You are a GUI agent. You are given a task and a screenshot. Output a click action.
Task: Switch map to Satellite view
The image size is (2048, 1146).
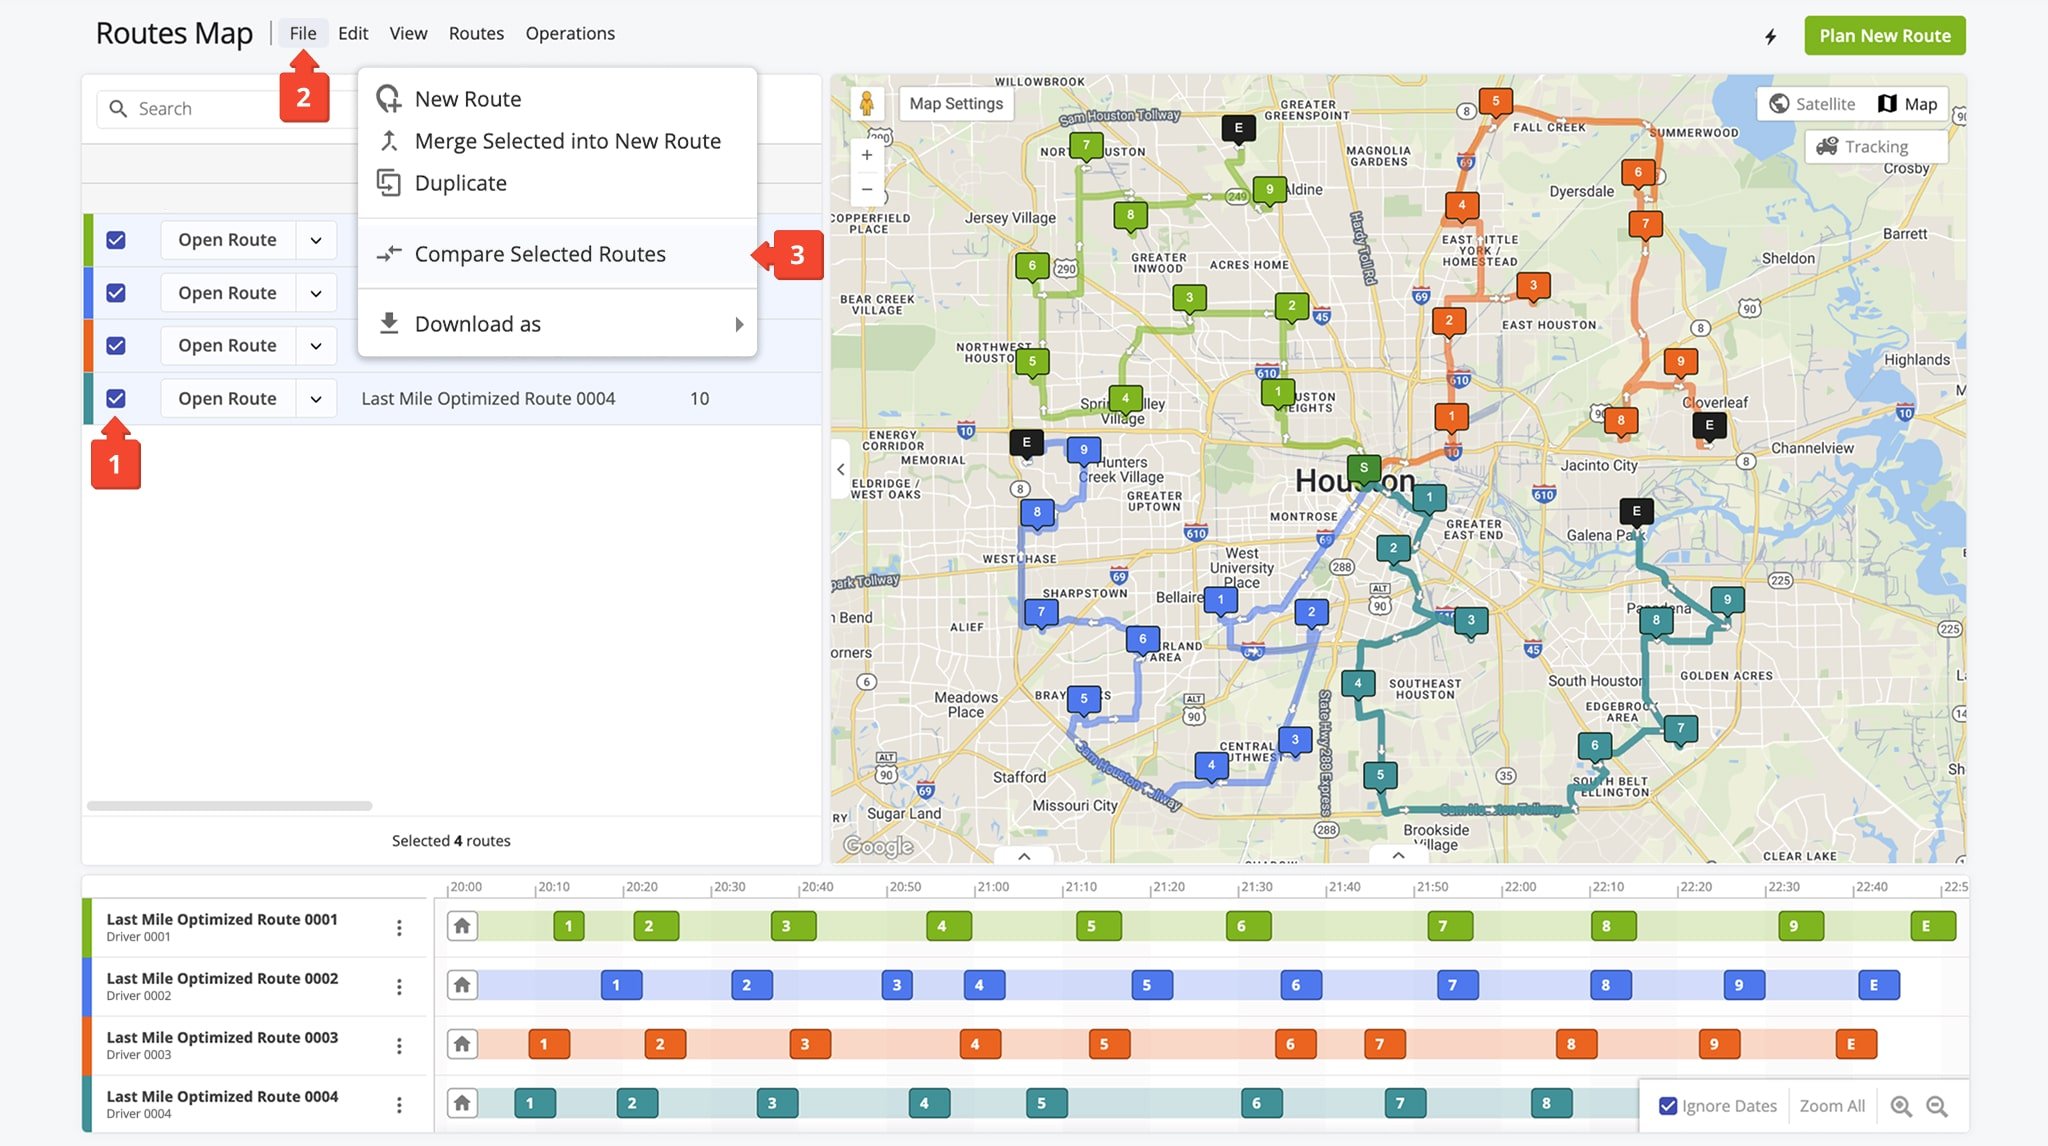[x=1812, y=104]
